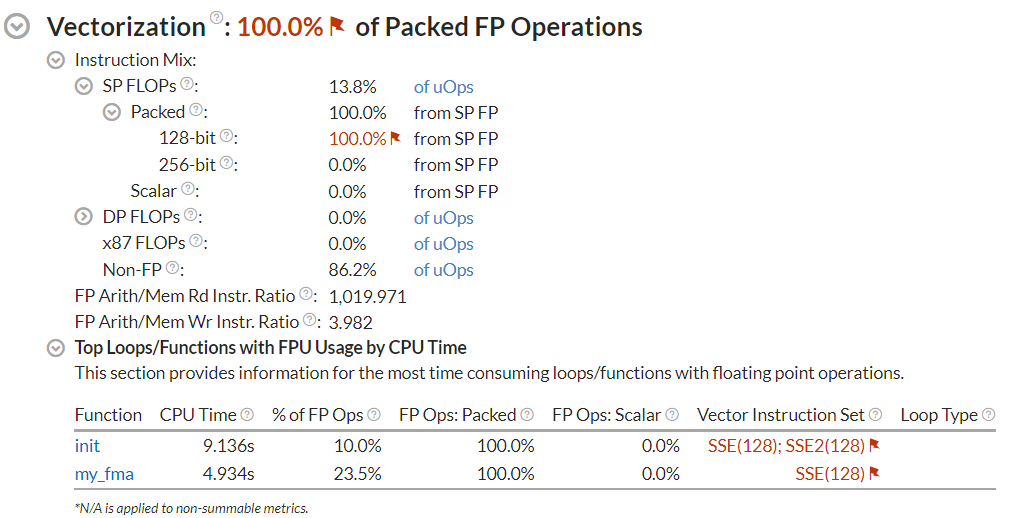Collapse the Vectorization section
This screenshot has width=1013, height=518.
point(17,27)
